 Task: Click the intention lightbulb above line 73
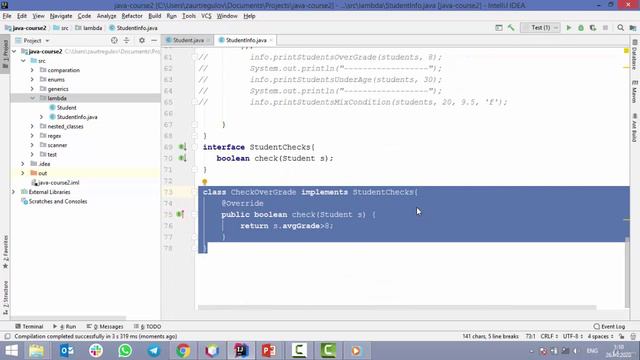204,182
